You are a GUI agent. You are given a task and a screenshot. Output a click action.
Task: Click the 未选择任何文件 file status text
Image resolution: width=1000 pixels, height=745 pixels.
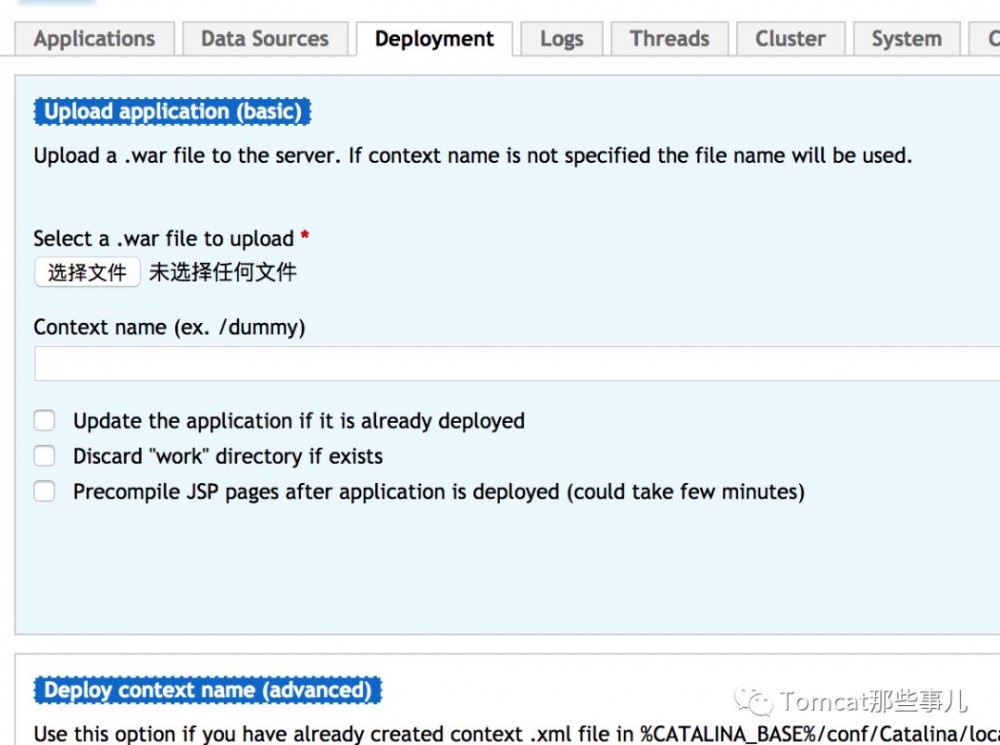coord(223,272)
